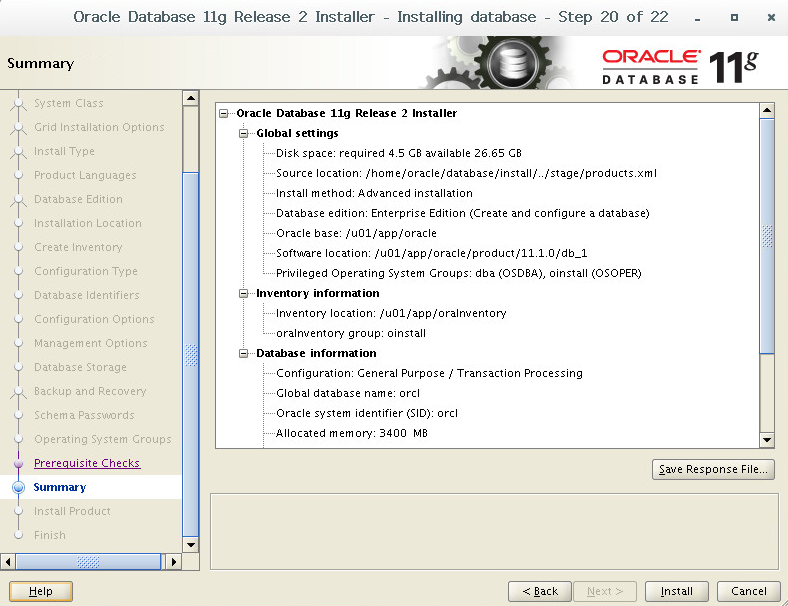This screenshot has height=606, width=788.
Task: Select the Database Edition step
Action: click(78, 199)
